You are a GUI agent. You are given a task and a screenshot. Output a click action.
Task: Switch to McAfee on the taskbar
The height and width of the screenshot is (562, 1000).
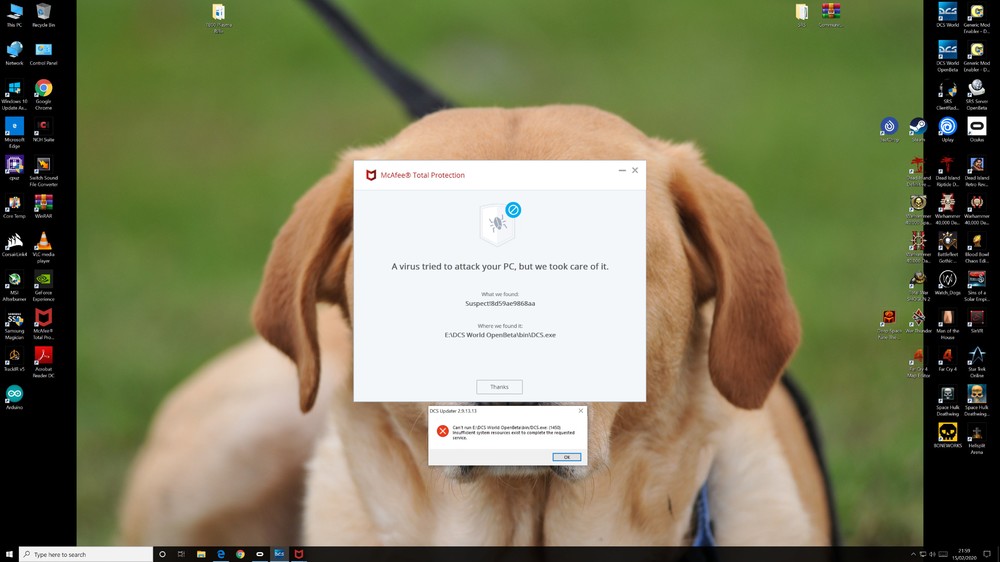point(298,554)
